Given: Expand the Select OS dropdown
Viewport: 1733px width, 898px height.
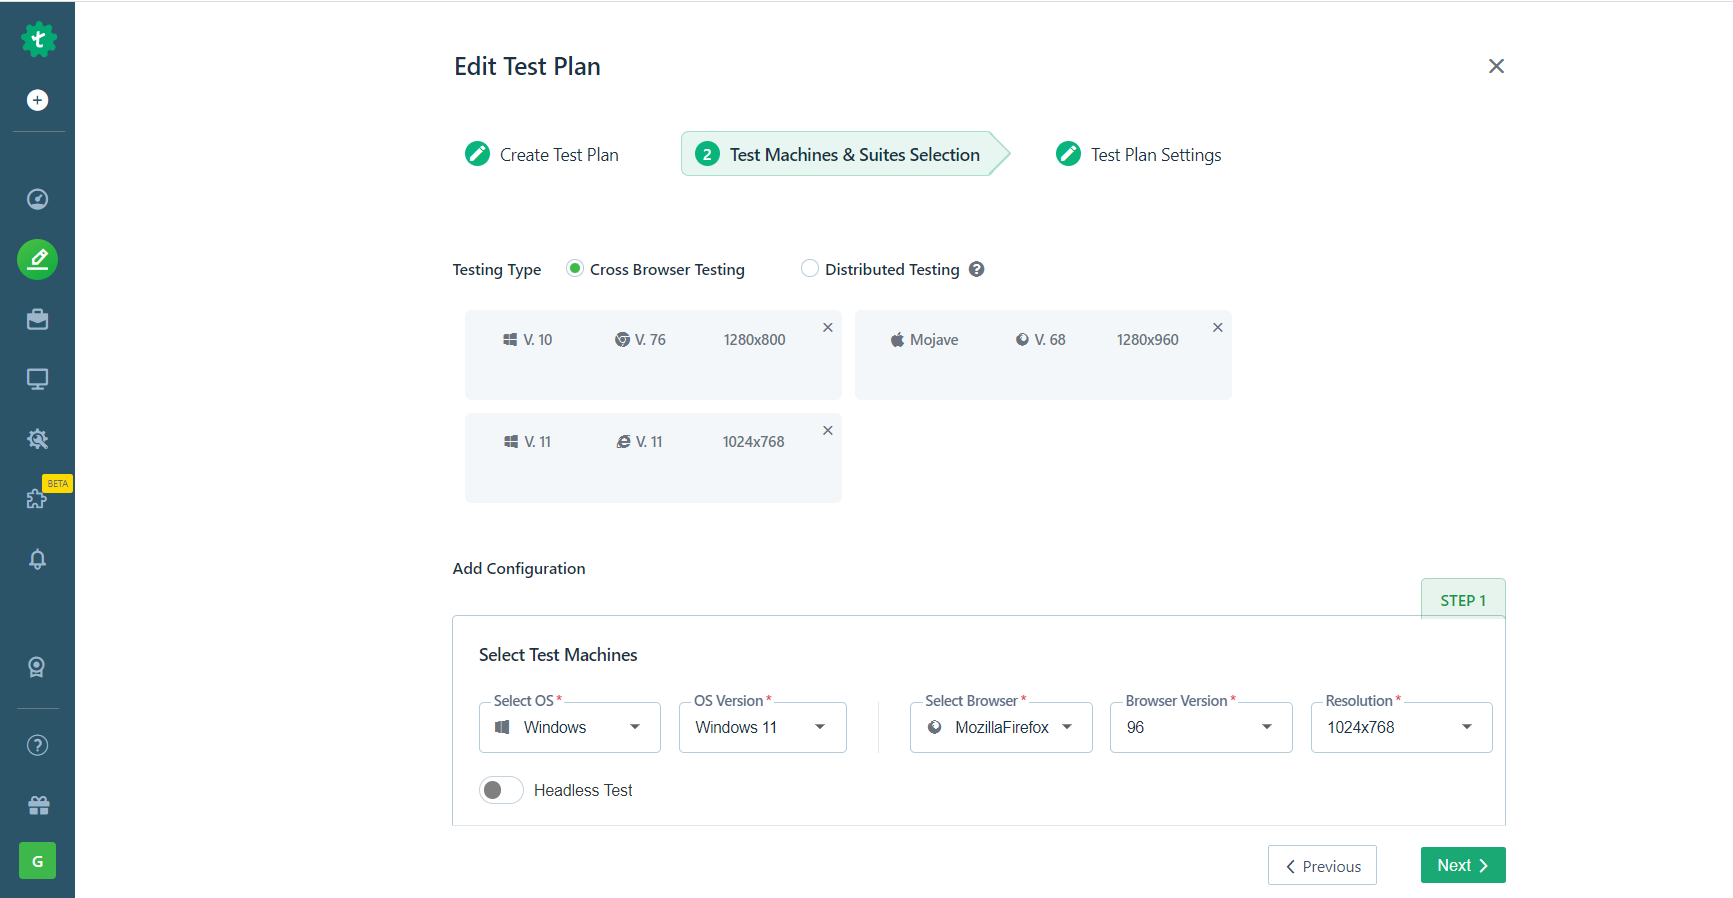Looking at the screenshot, I should coord(569,727).
